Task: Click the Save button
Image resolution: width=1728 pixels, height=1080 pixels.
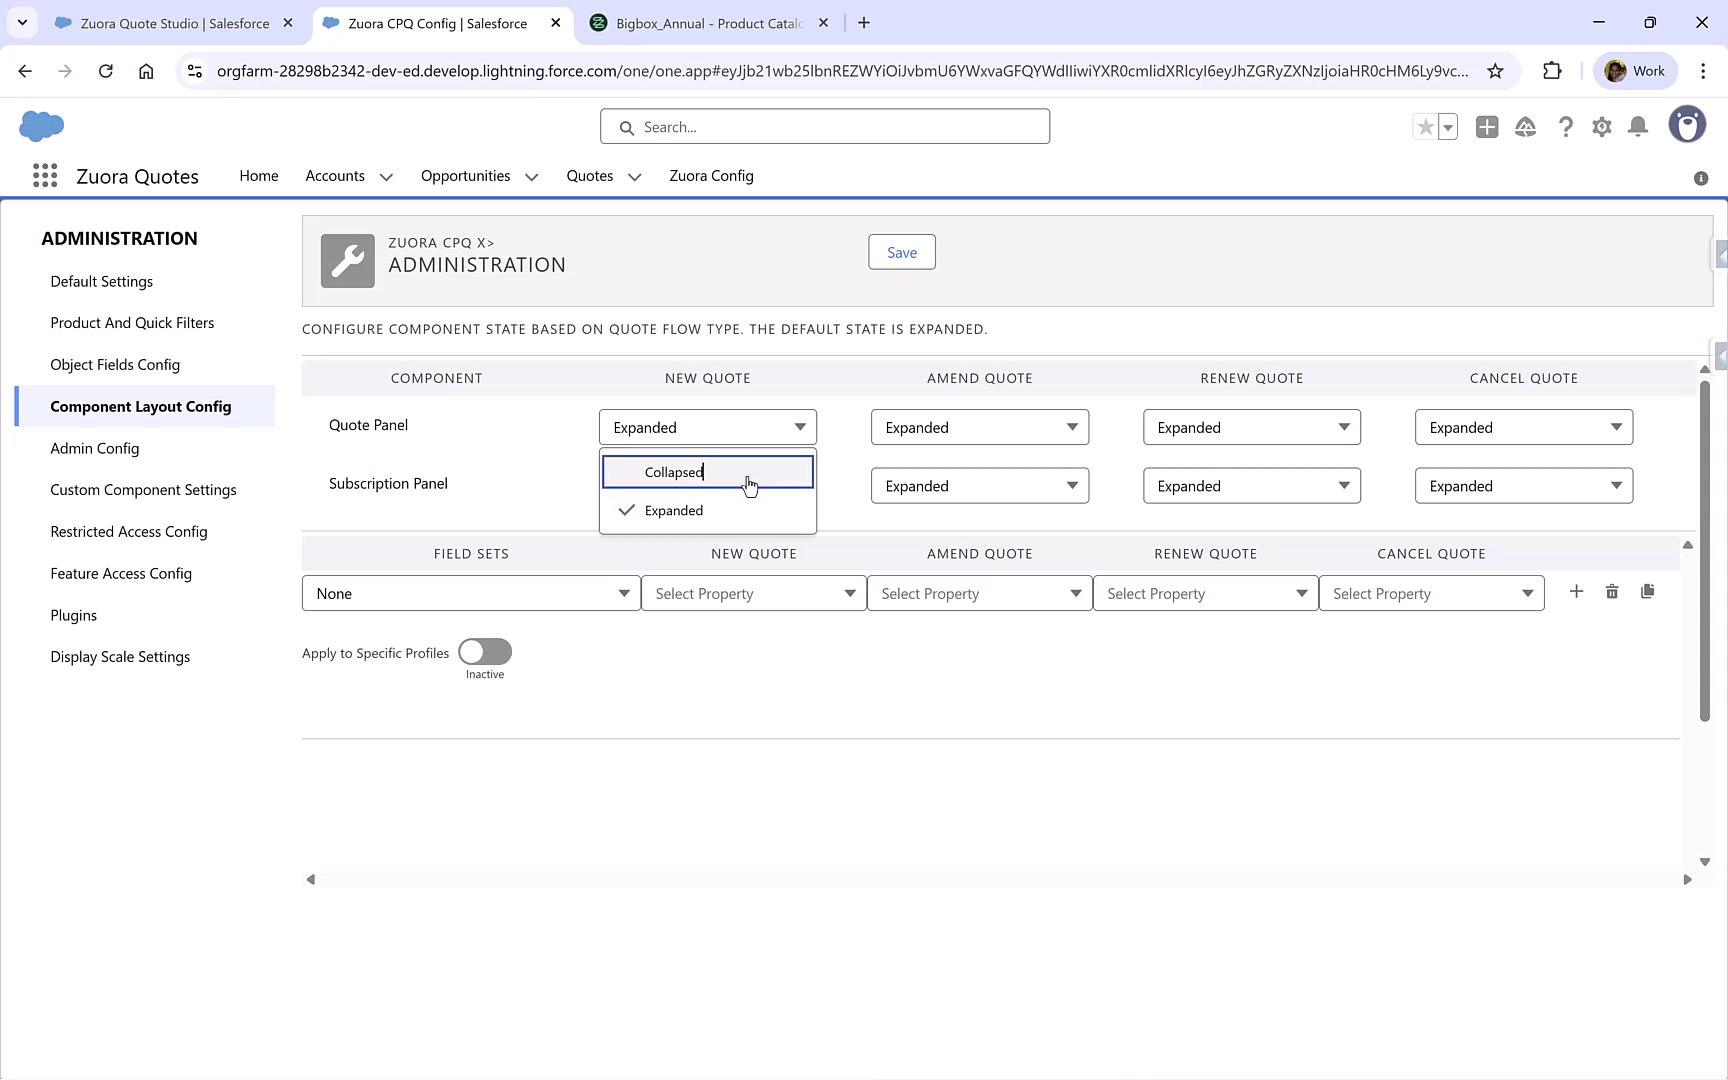Action: (x=901, y=252)
